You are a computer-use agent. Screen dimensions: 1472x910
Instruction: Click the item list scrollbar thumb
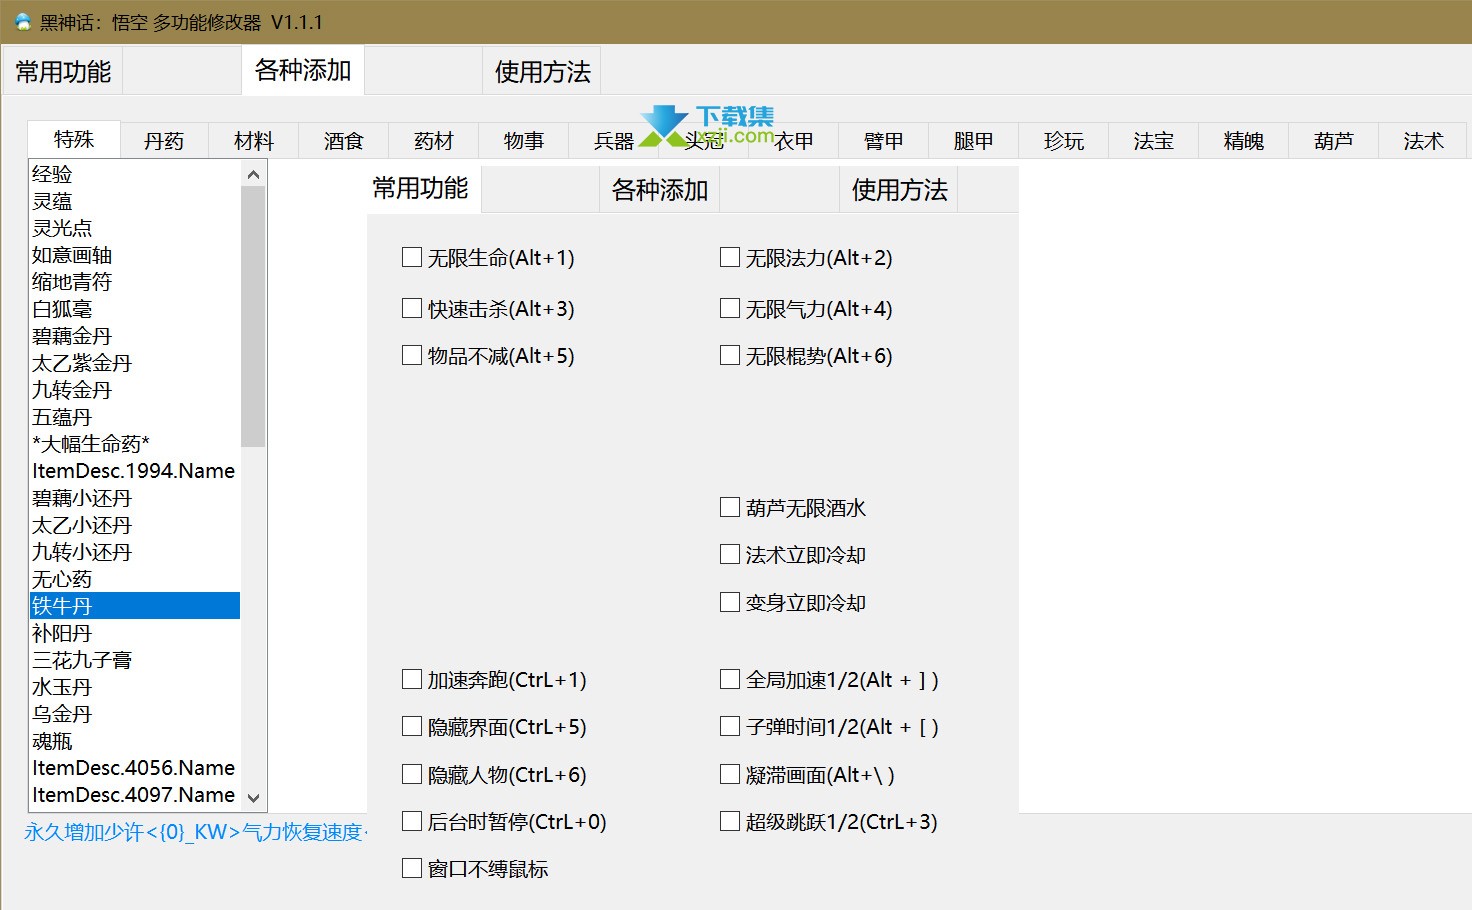(x=253, y=316)
